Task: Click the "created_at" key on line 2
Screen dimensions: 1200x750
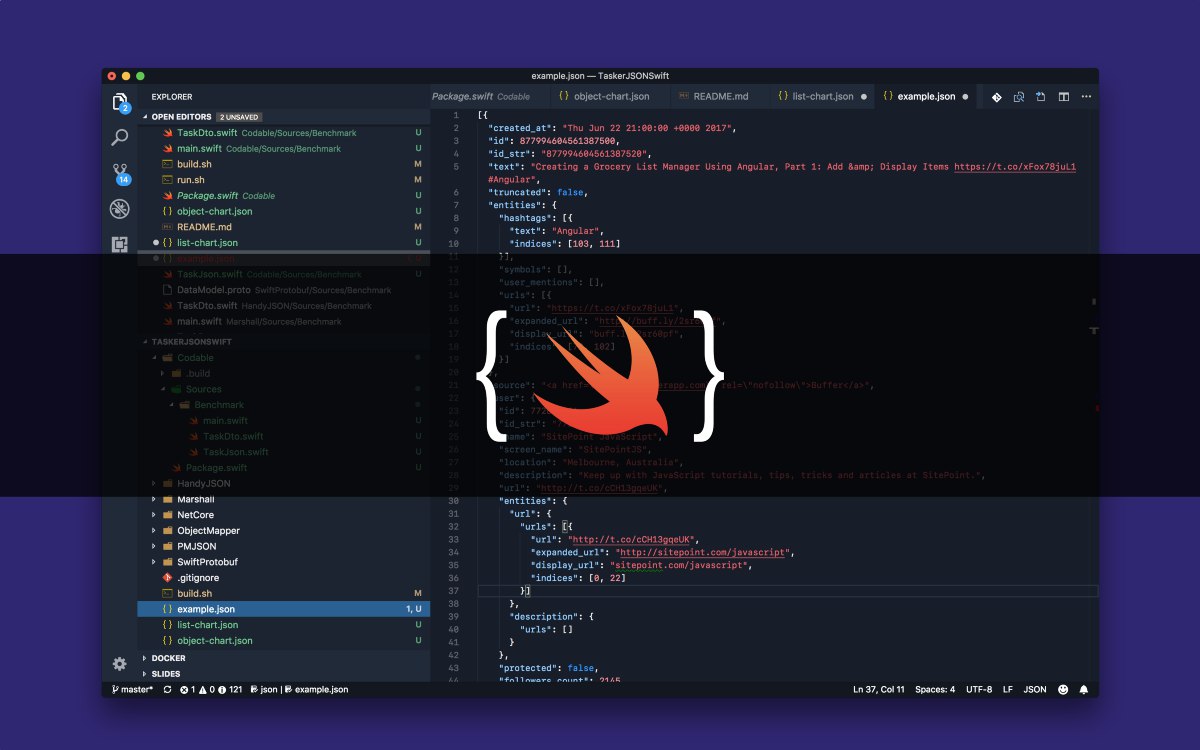Action: click(x=521, y=128)
